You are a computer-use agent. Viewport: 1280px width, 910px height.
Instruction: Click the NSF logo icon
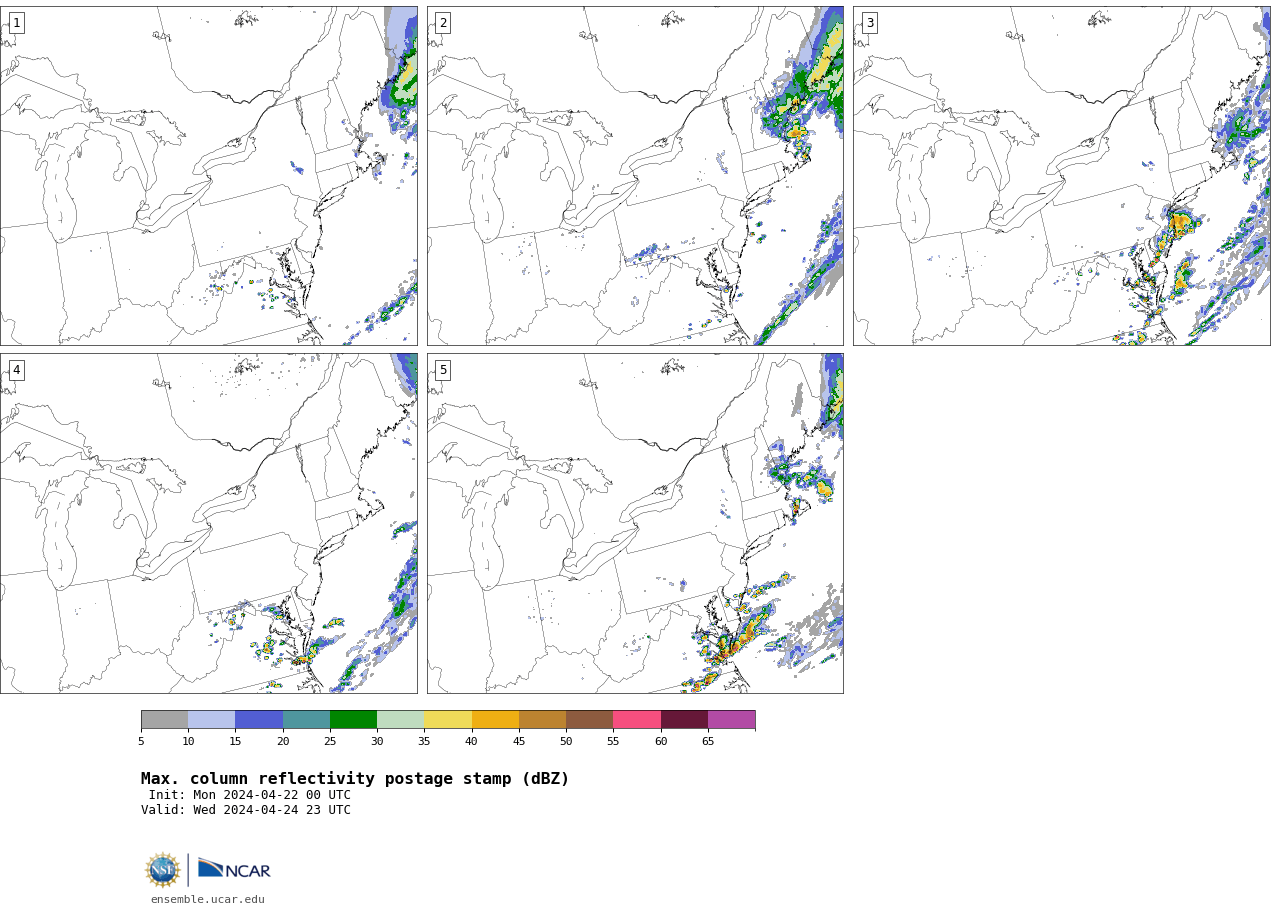coord(162,870)
